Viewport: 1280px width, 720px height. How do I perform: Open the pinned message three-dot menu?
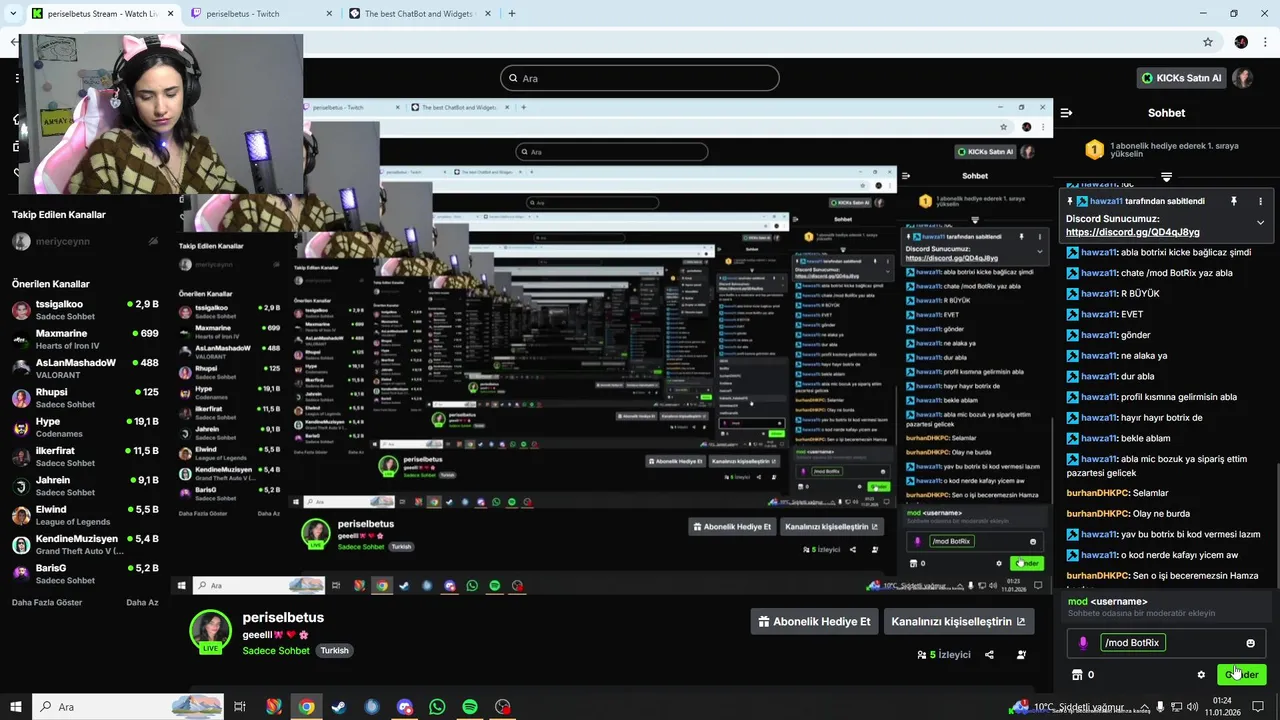[x=1260, y=201]
